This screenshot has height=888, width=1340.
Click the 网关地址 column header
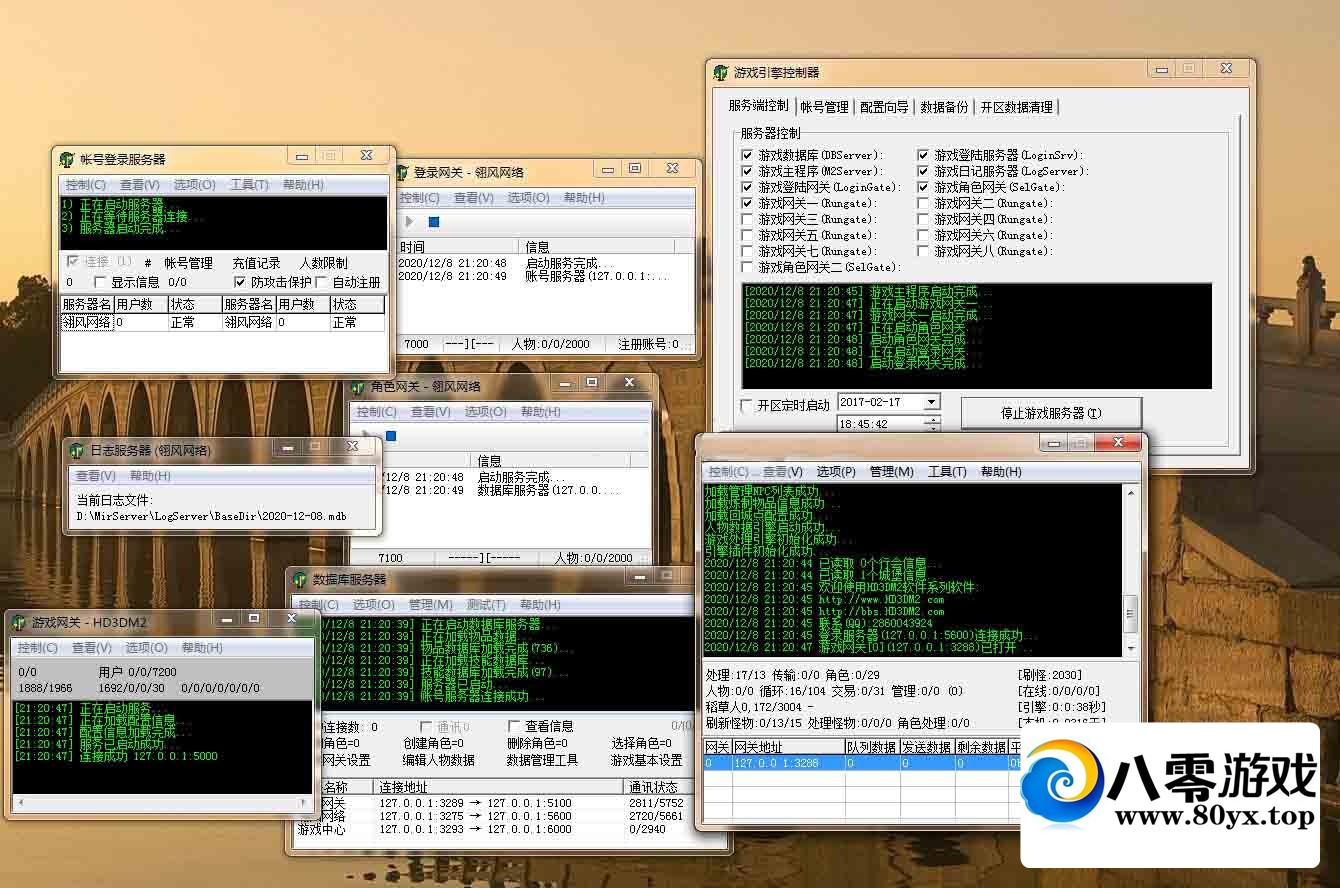coord(788,747)
